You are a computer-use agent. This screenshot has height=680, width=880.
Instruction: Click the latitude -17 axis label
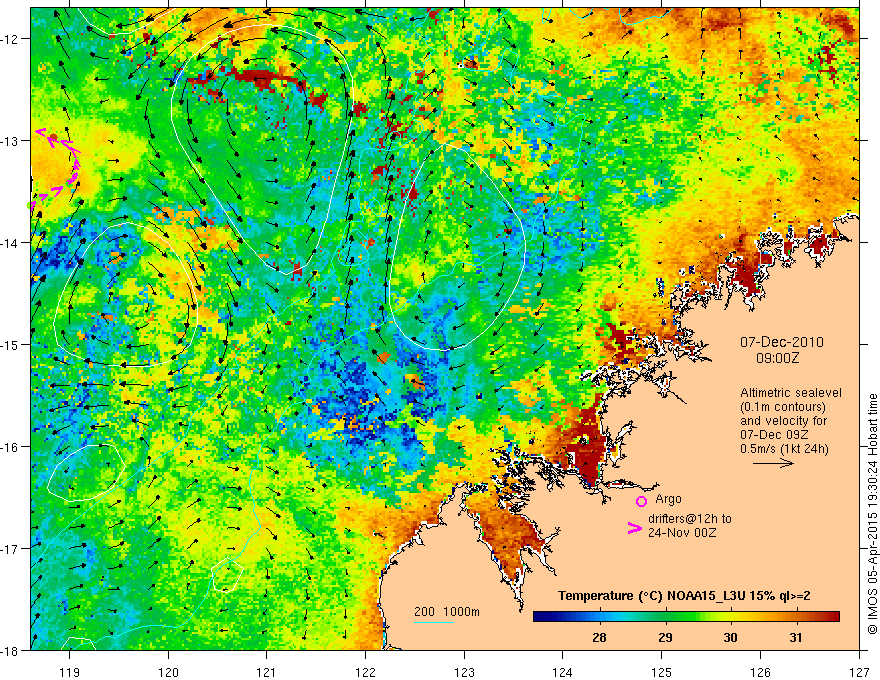point(11,549)
